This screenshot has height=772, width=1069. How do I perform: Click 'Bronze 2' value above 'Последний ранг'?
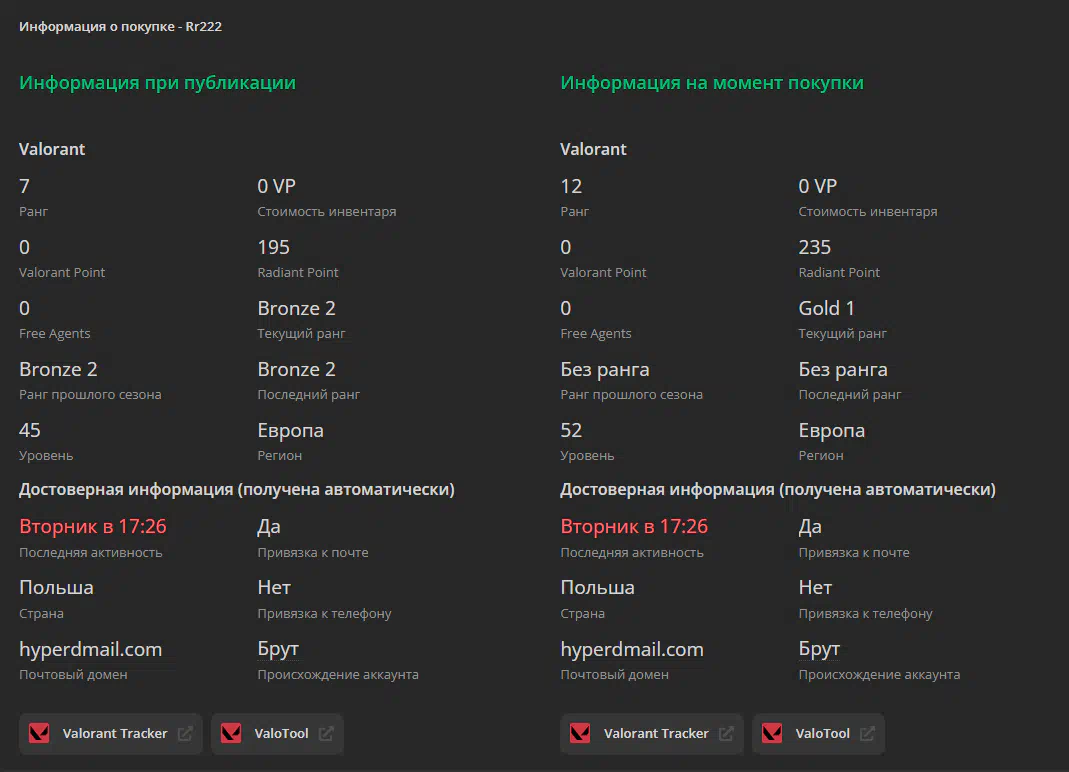tap(297, 369)
